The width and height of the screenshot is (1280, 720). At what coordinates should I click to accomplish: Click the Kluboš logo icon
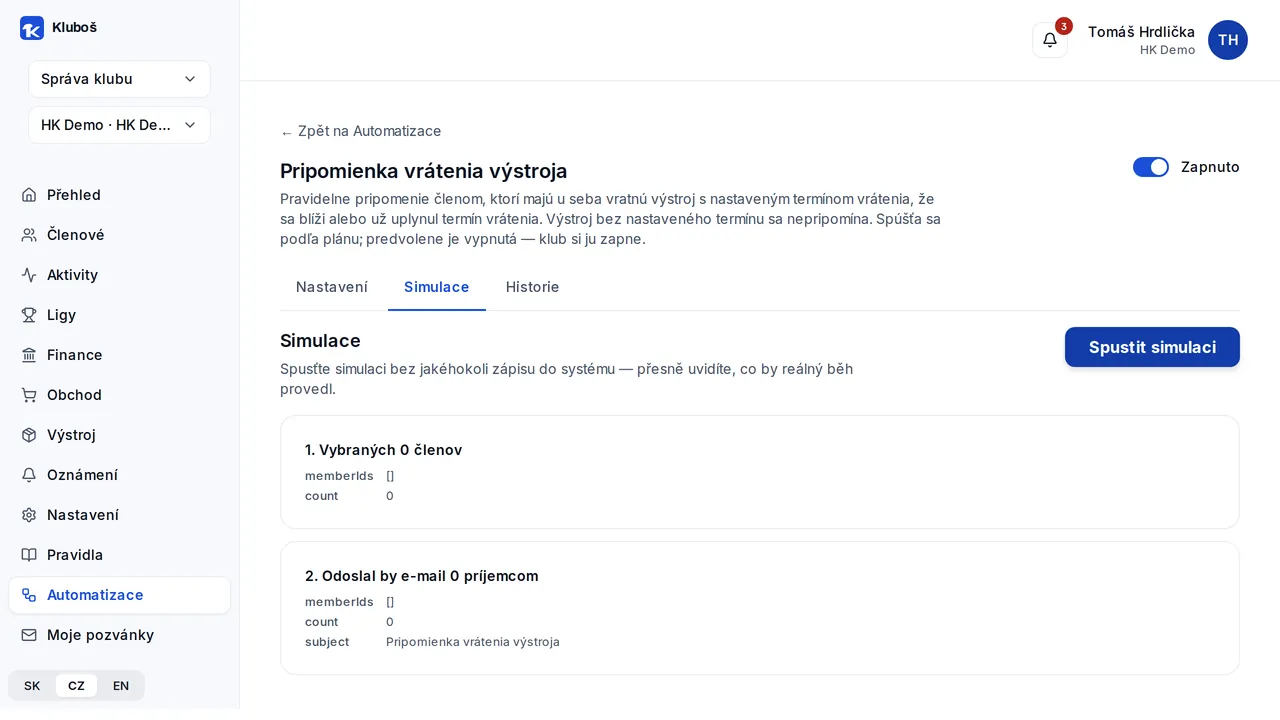tap(32, 28)
